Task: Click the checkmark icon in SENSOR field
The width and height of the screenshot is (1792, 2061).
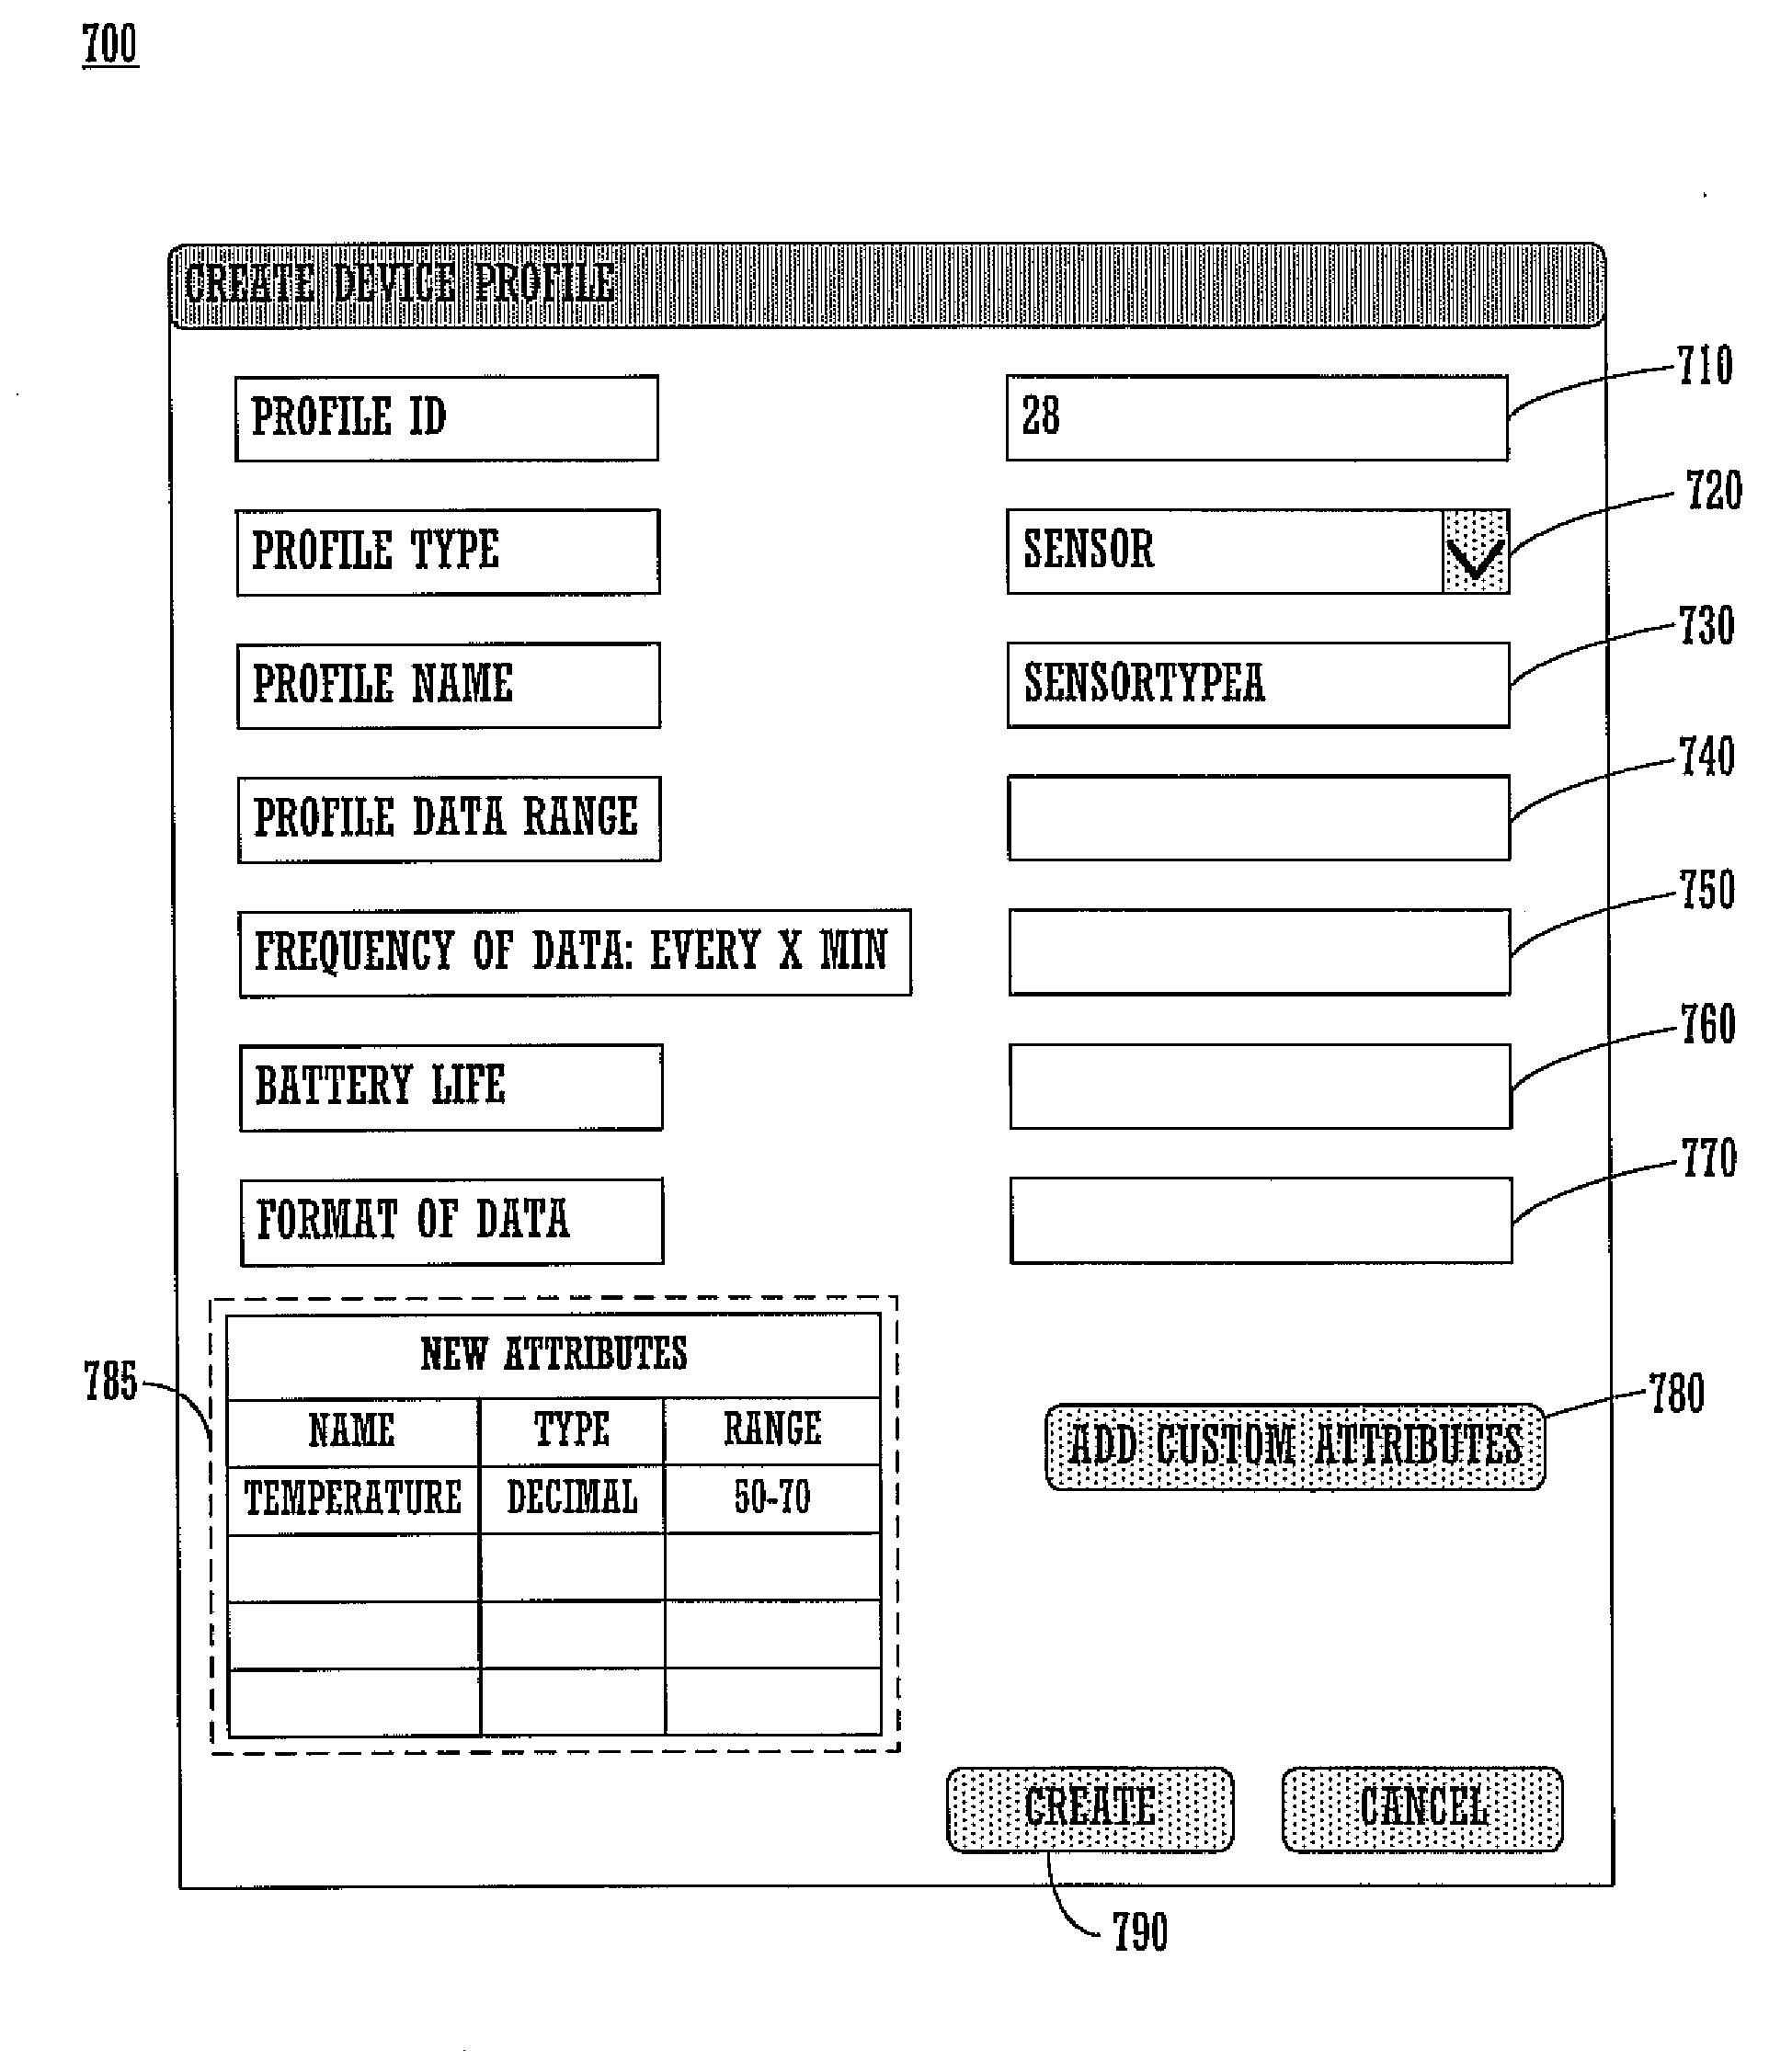Action: tap(1475, 536)
